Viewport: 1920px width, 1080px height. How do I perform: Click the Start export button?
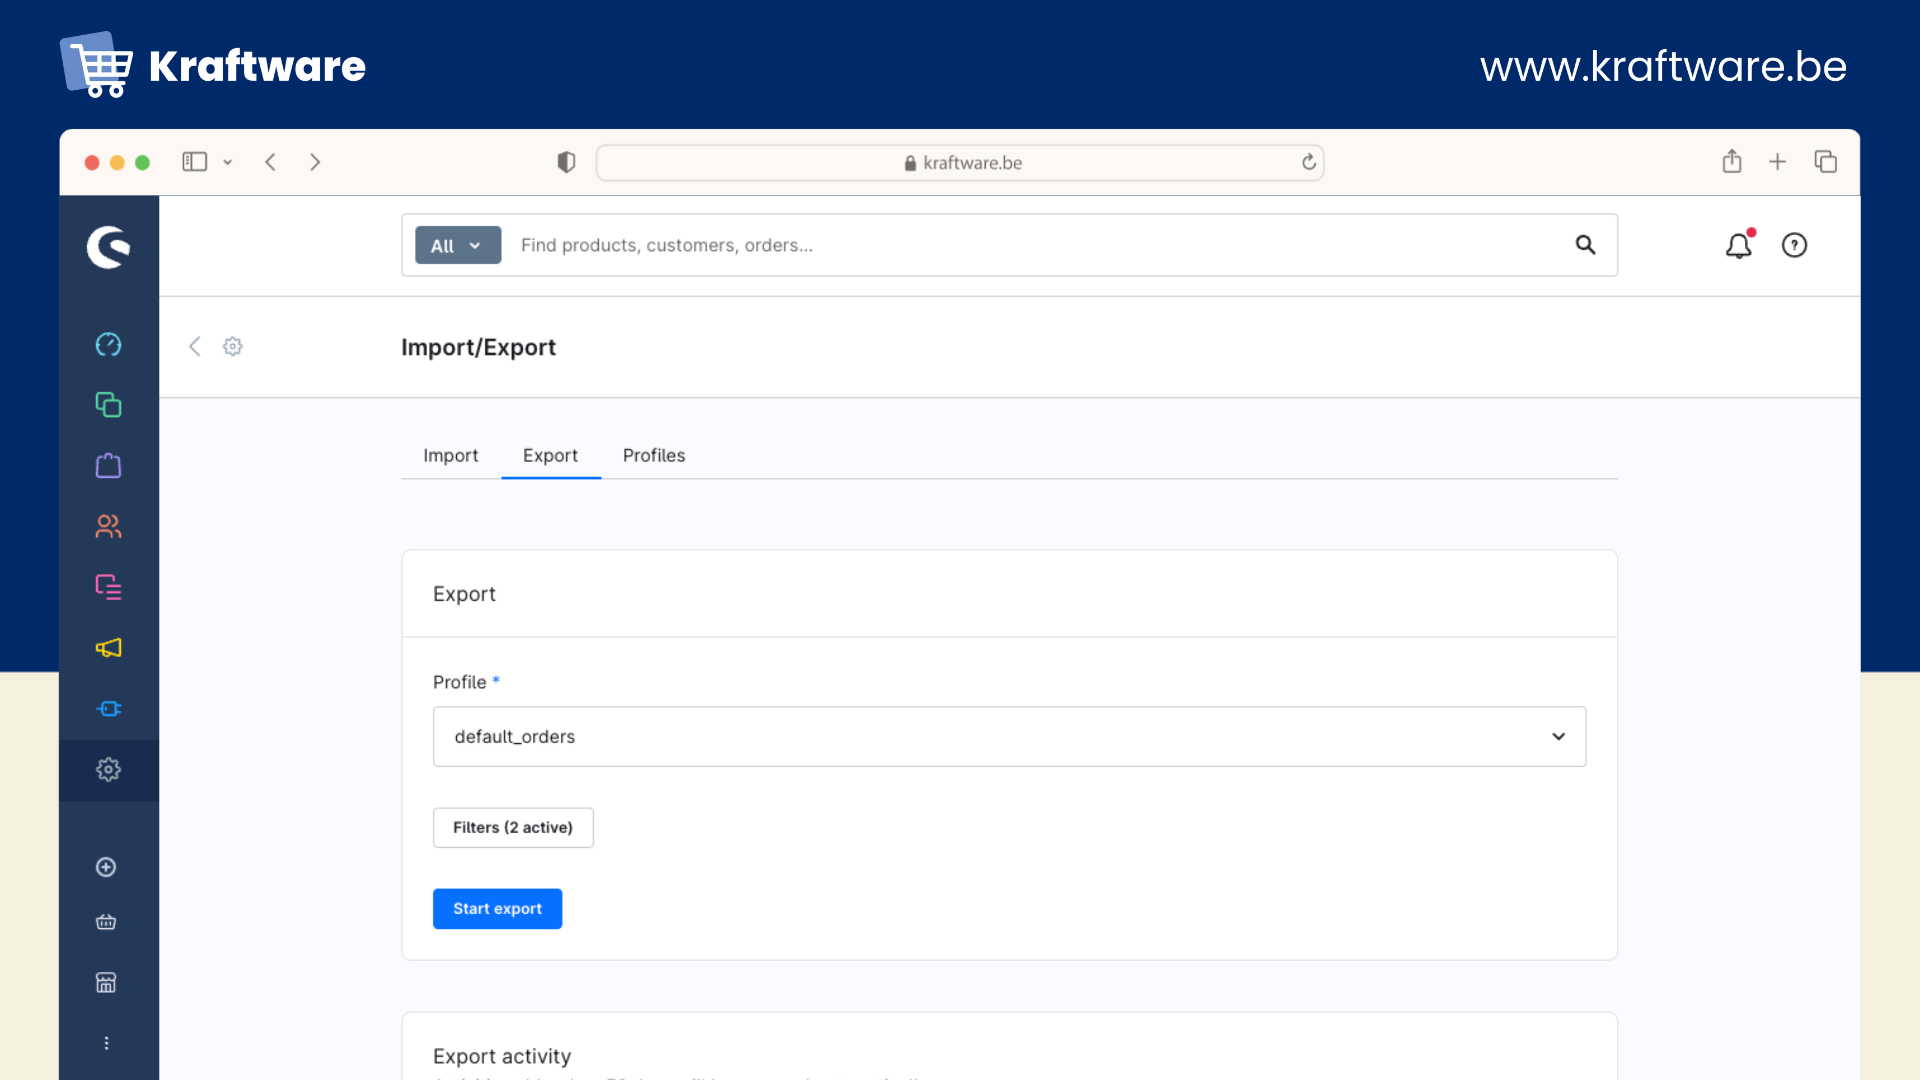tap(497, 909)
